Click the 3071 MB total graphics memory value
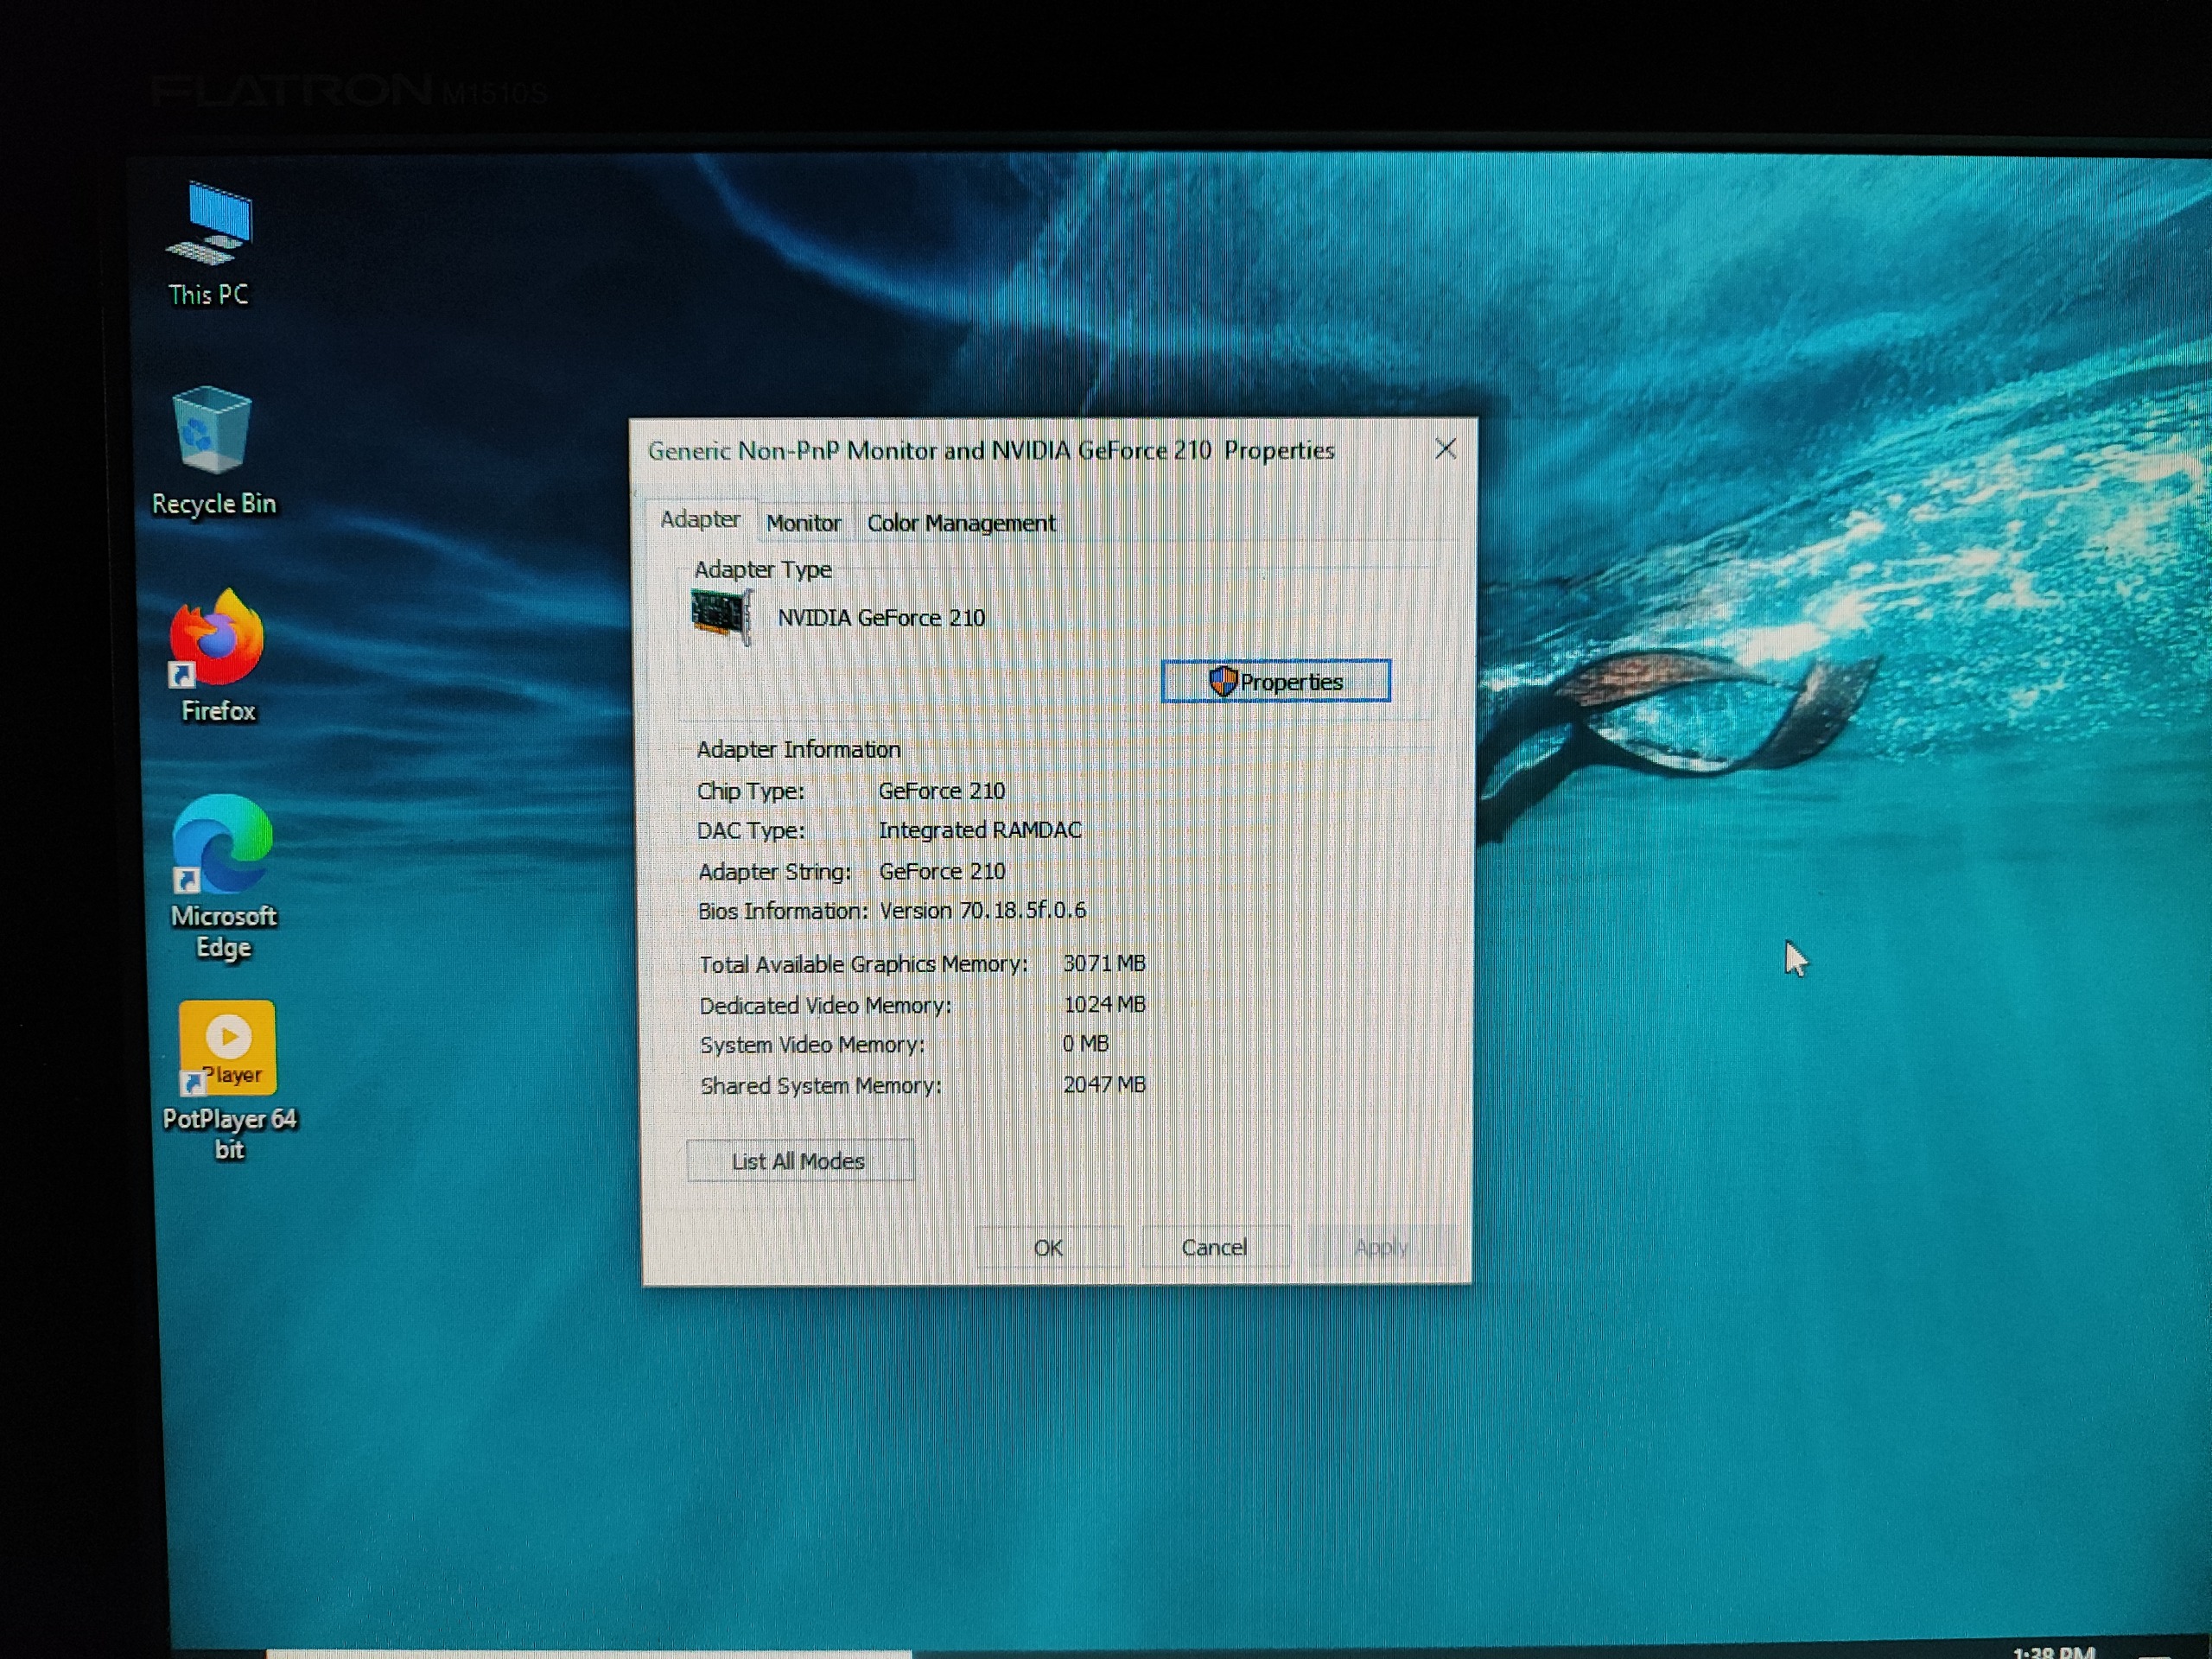 point(1104,963)
